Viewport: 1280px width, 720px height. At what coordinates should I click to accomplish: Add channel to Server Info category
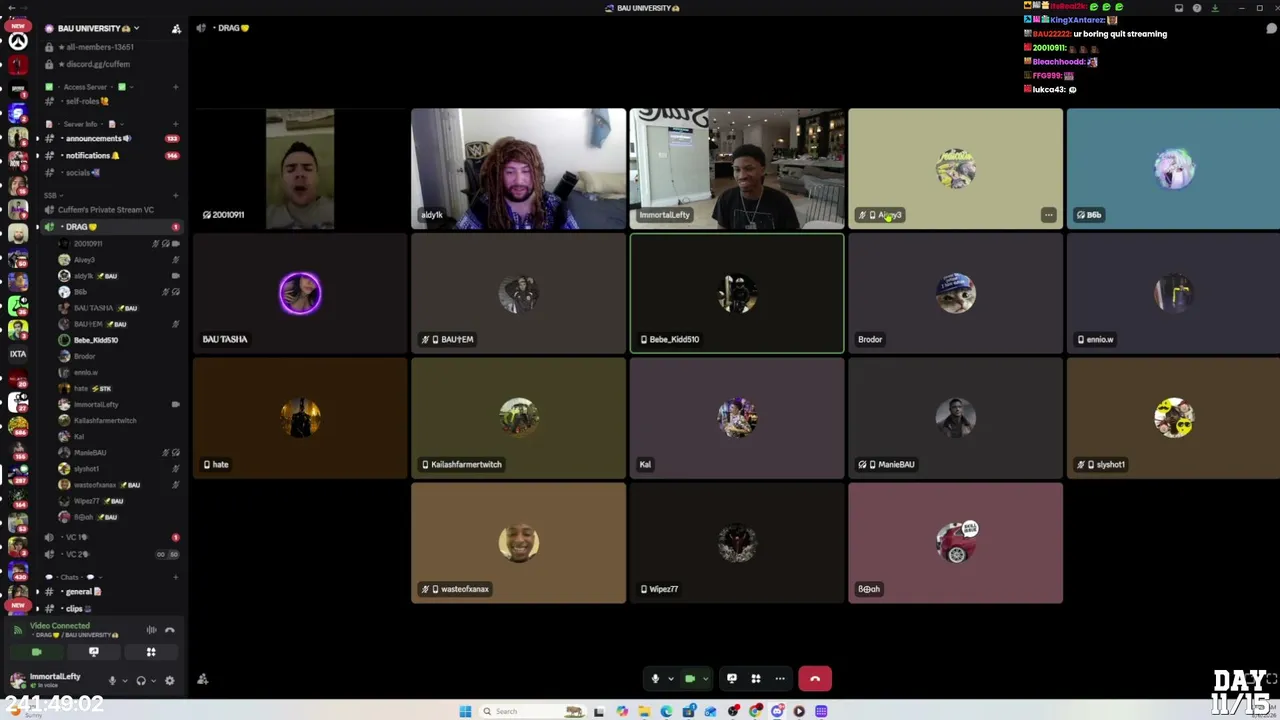[175, 124]
